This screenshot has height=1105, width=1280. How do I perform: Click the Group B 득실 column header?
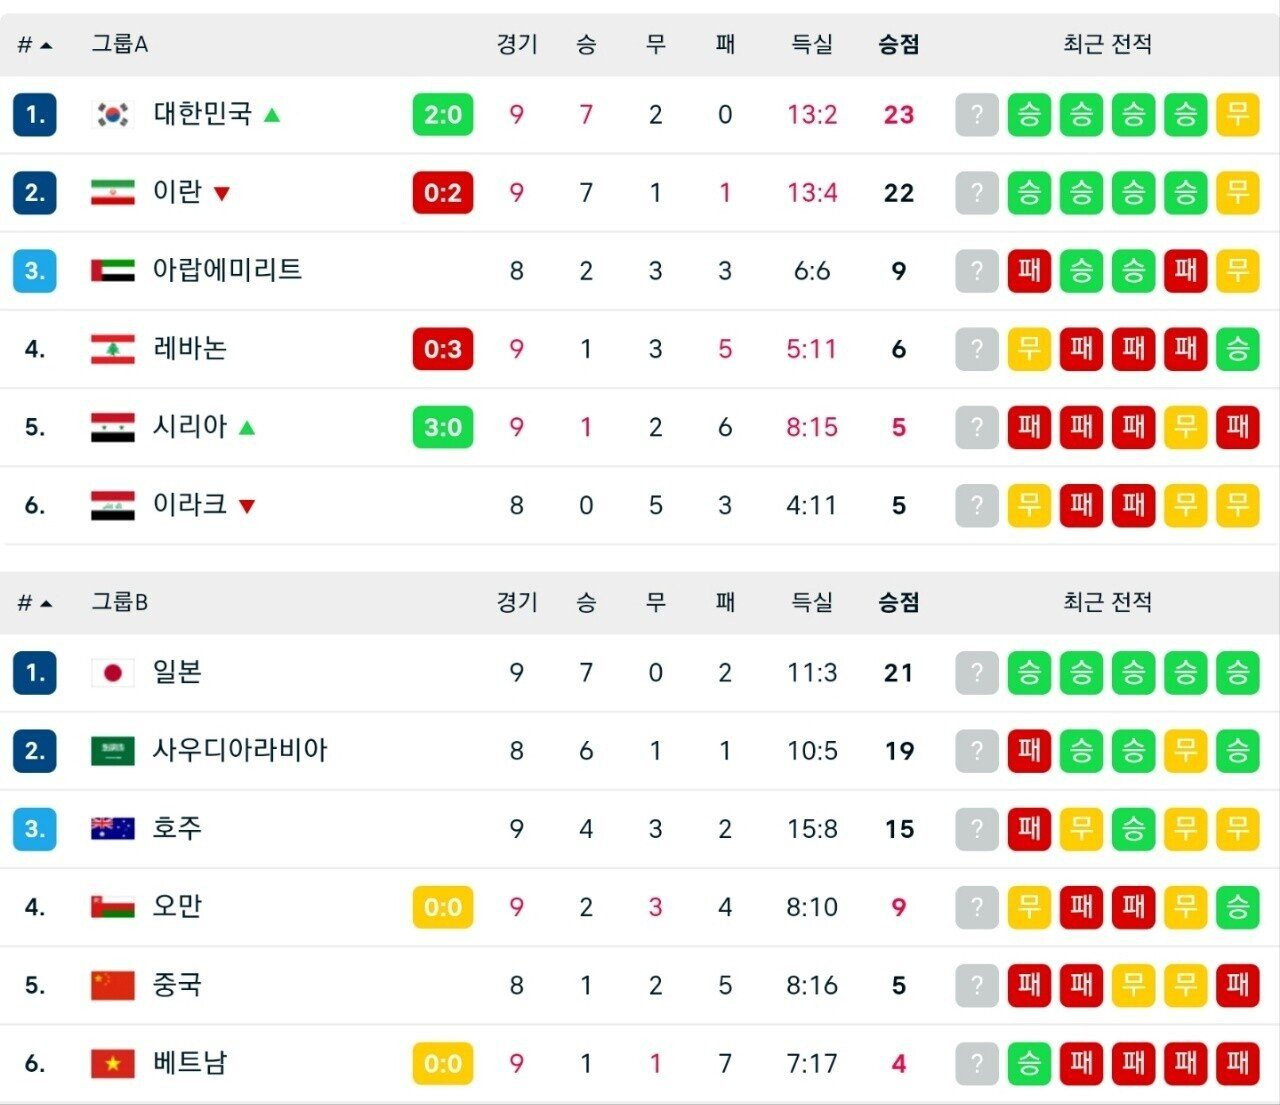[x=811, y=602]
